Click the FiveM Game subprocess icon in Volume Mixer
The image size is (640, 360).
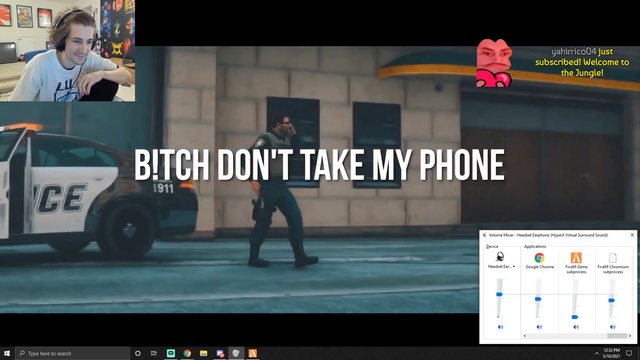576,258
